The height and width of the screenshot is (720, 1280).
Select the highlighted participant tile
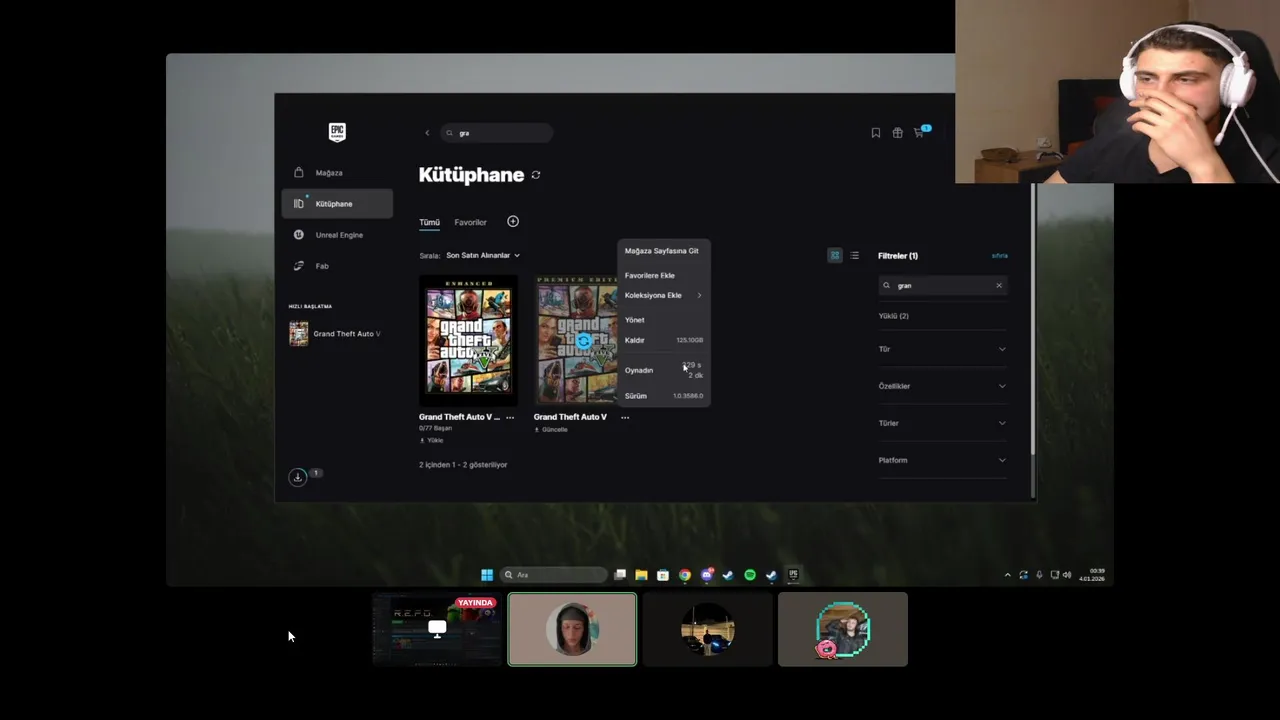pos(572,629)
